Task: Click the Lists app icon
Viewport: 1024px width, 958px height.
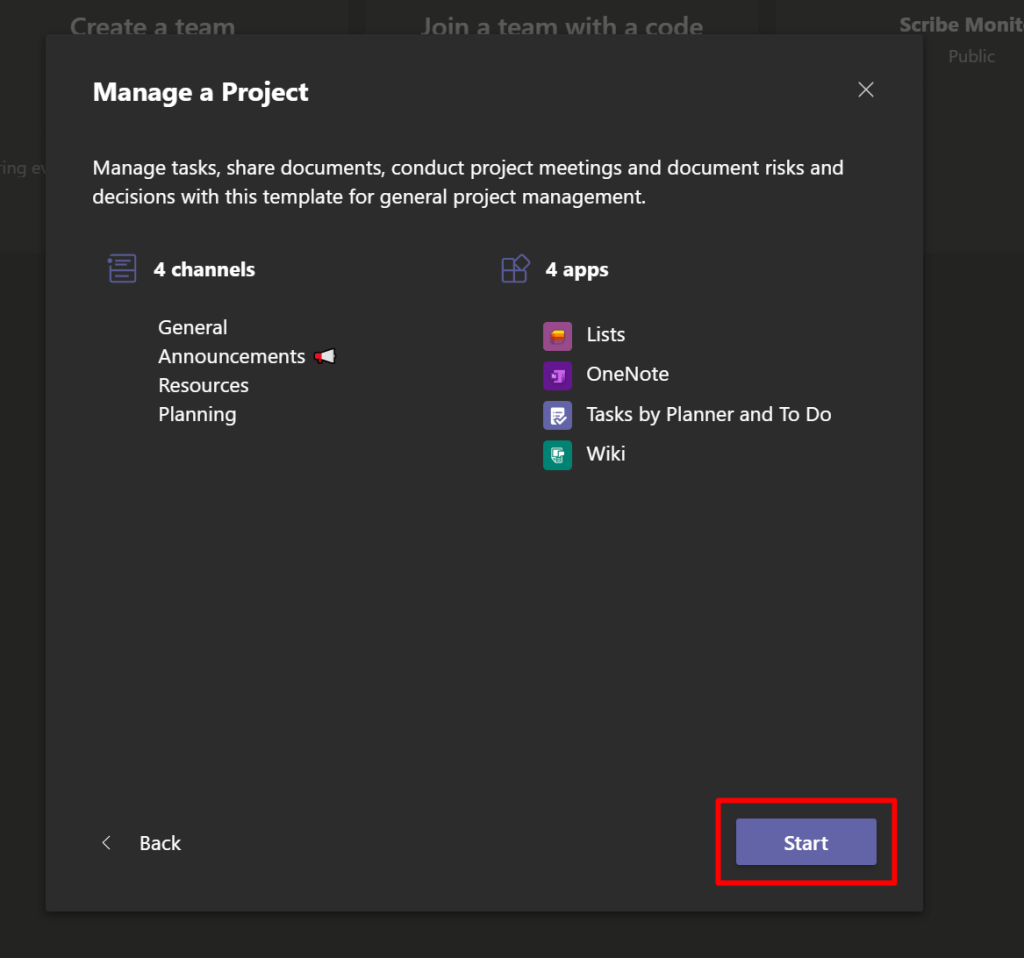Action: (557, 336)
